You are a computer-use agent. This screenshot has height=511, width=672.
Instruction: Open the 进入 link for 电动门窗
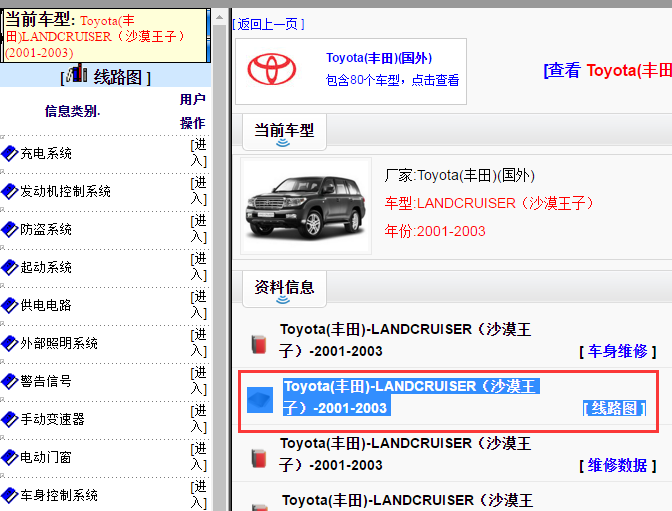(198, 457)
